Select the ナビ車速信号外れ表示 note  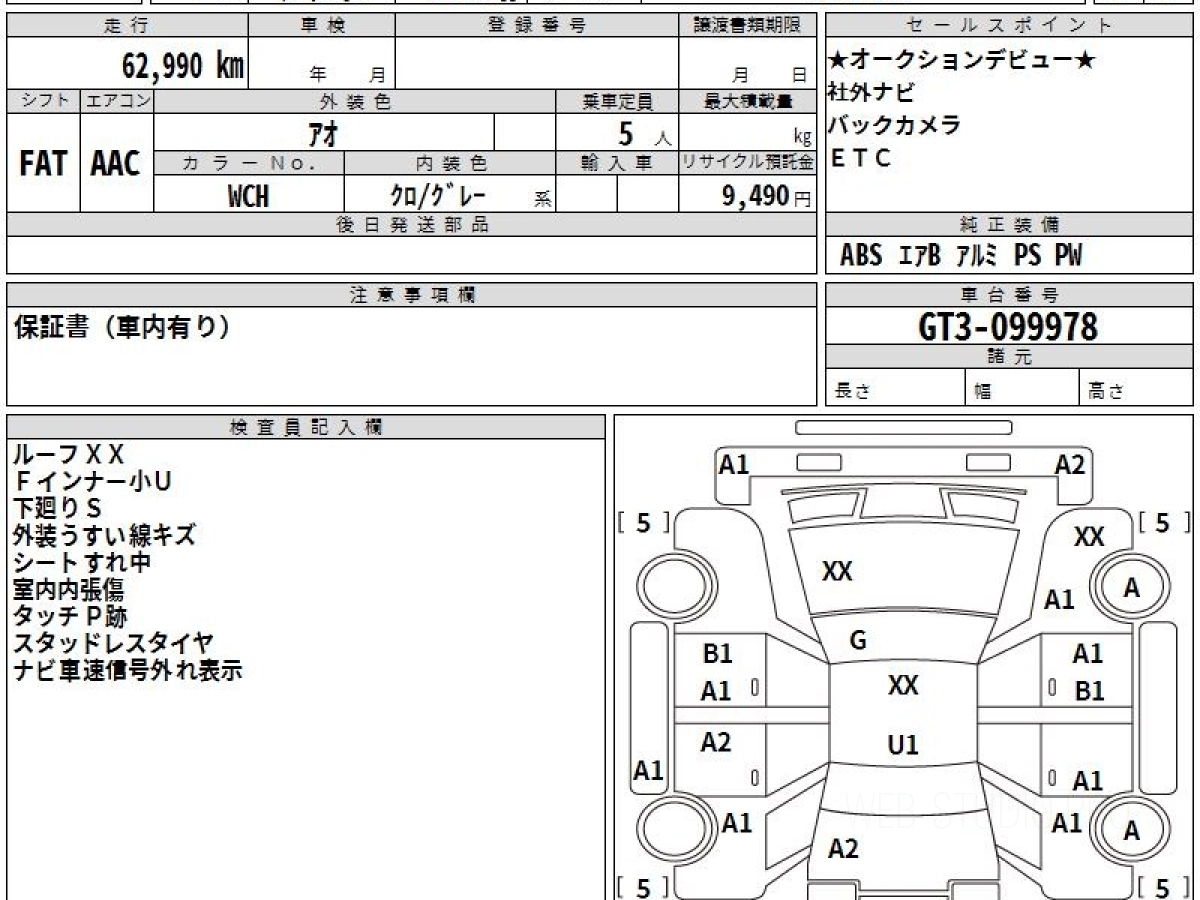[x=128, y=671]
